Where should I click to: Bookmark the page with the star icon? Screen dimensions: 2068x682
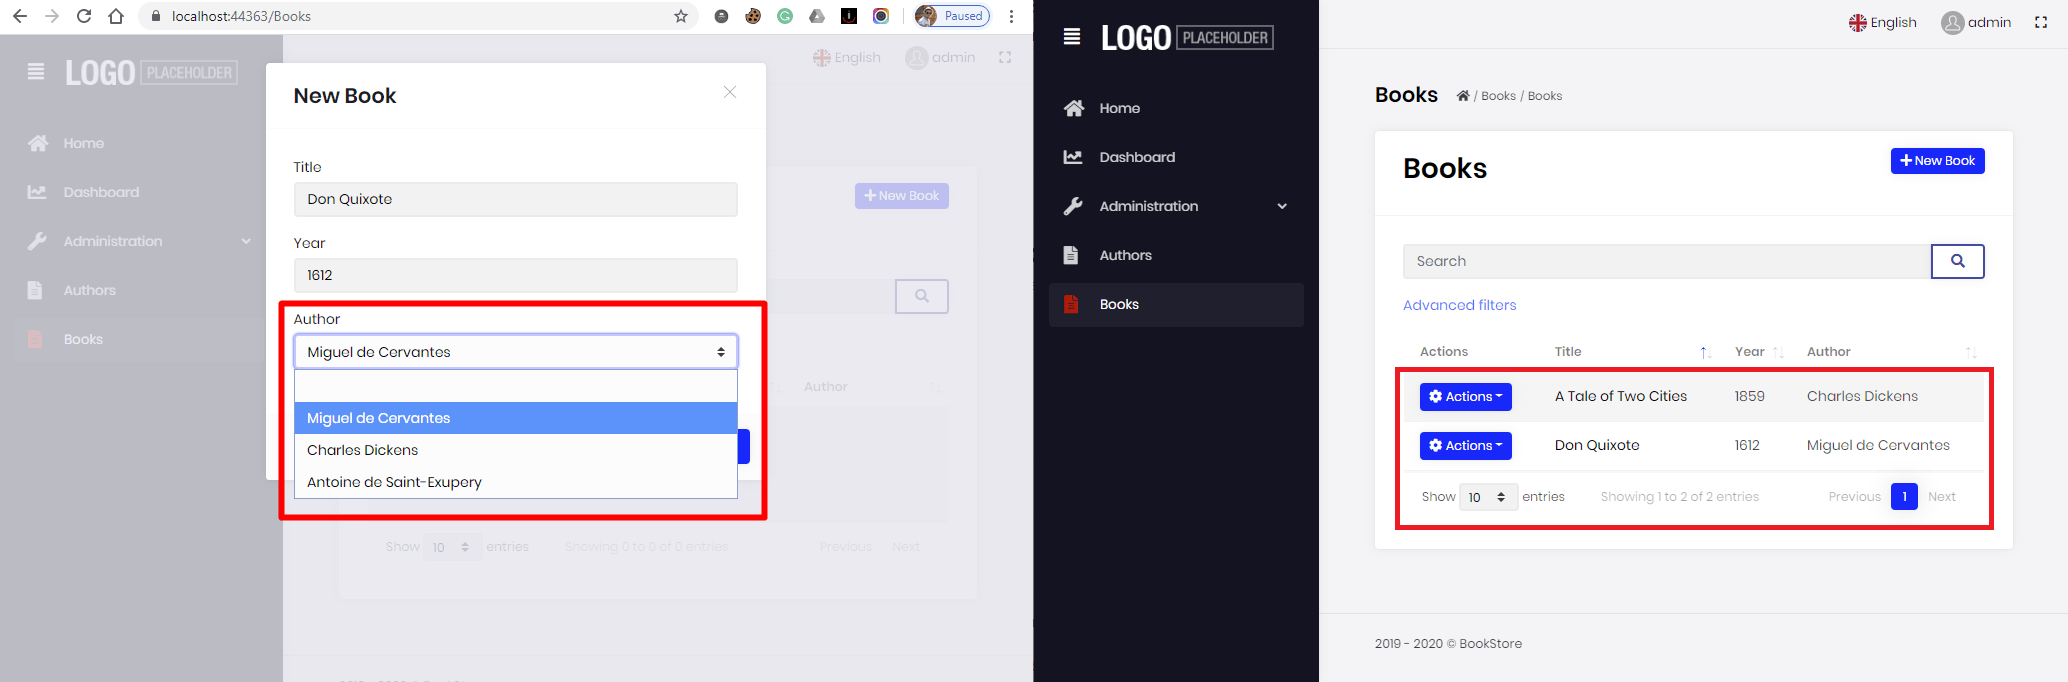coord(681,16)
